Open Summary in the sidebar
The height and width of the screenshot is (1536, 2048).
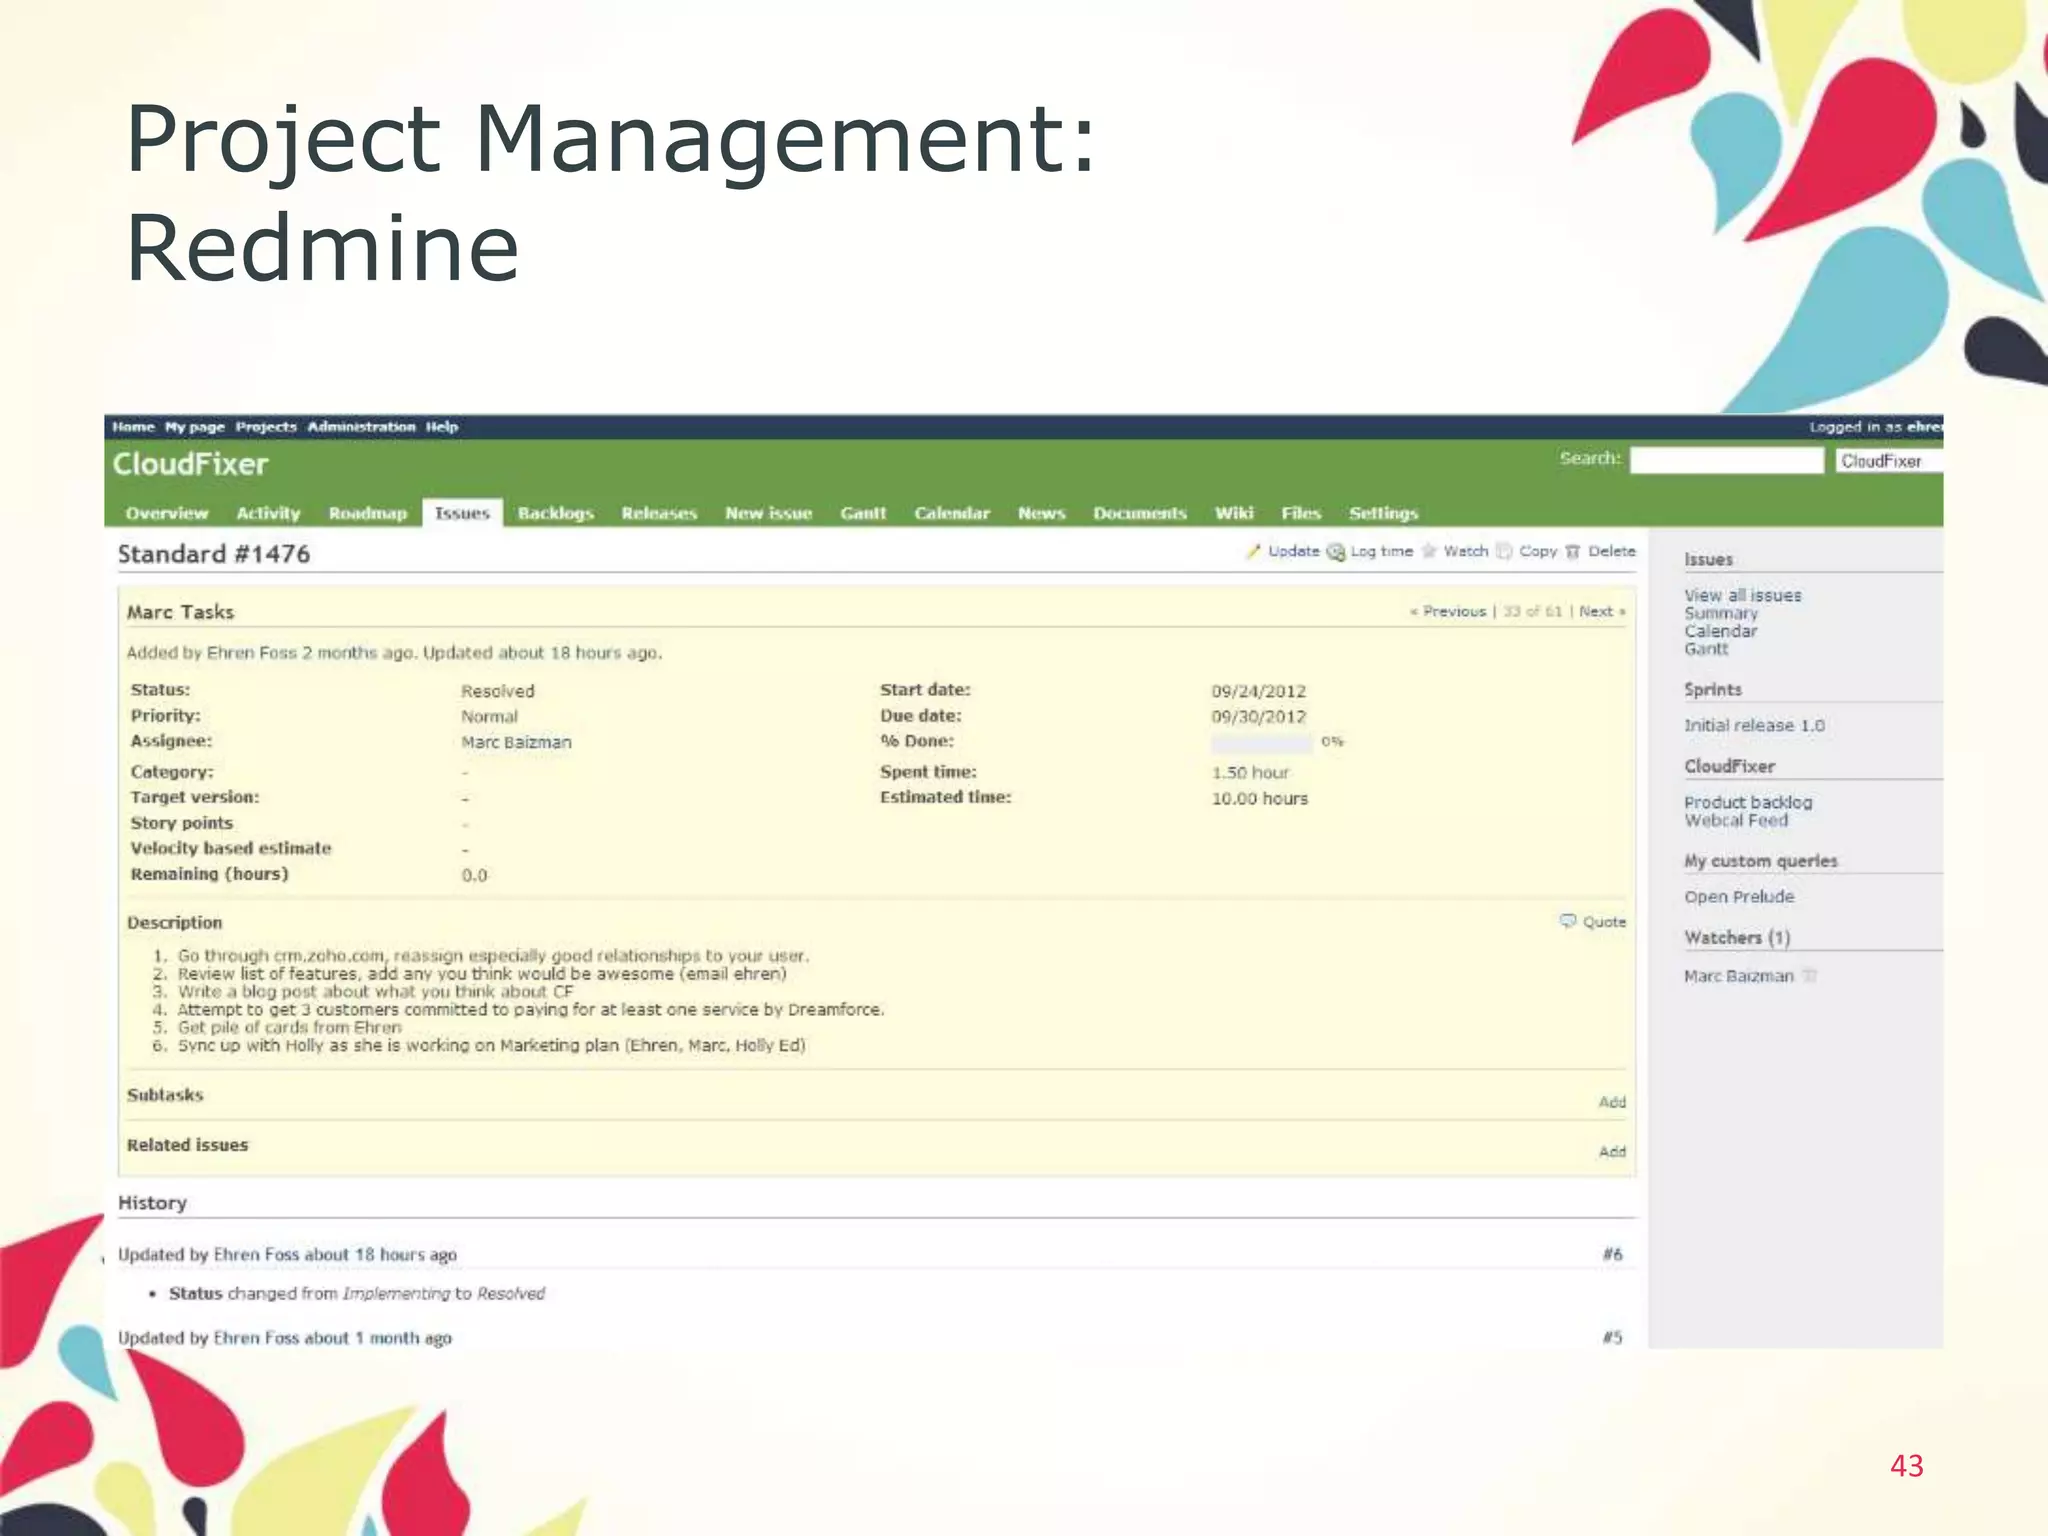click(1720, 613)
